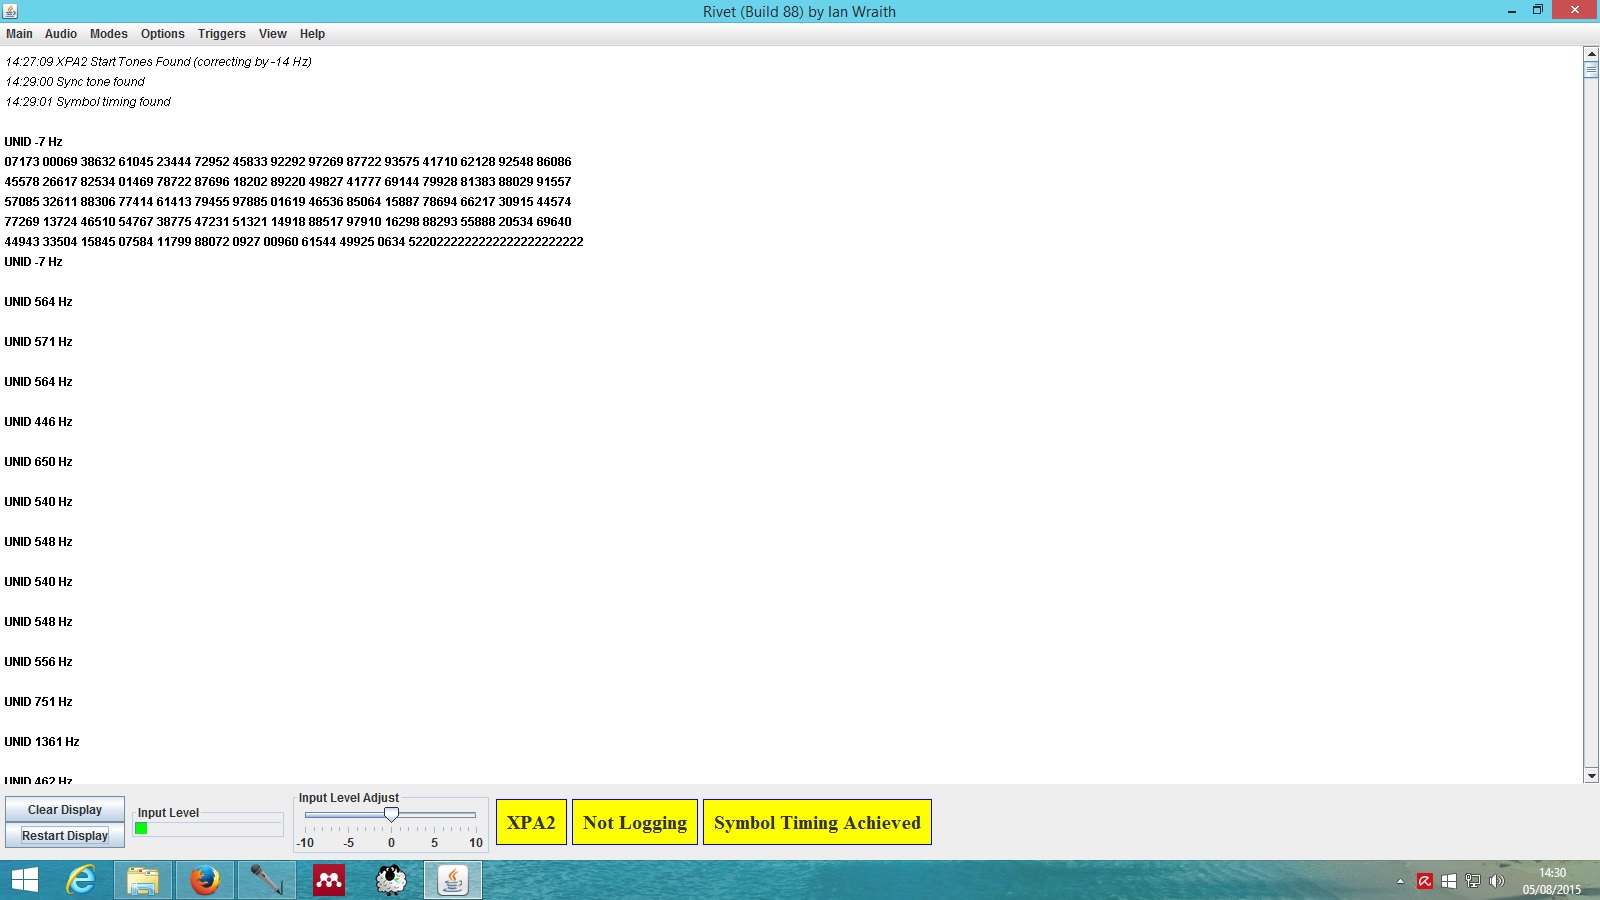Open the network tray icon
1600x900 pixels.
click(x=1473, y=881)
